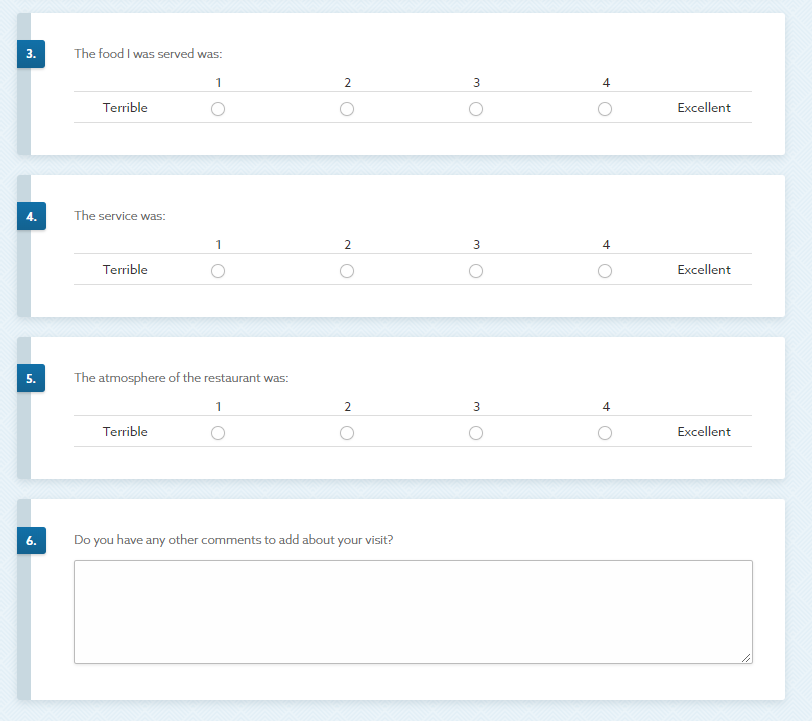Click the comment box resize handle
The image size is (812, 721).
tap(746, 657)
